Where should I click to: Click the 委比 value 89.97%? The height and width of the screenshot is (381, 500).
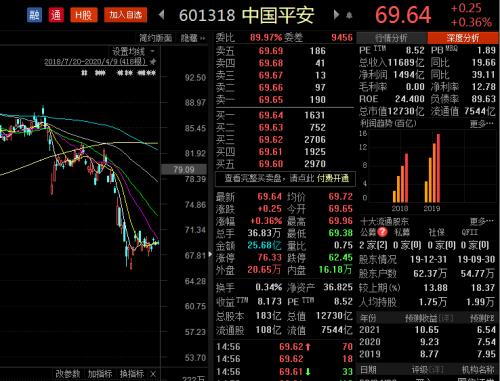coord(266,37)
